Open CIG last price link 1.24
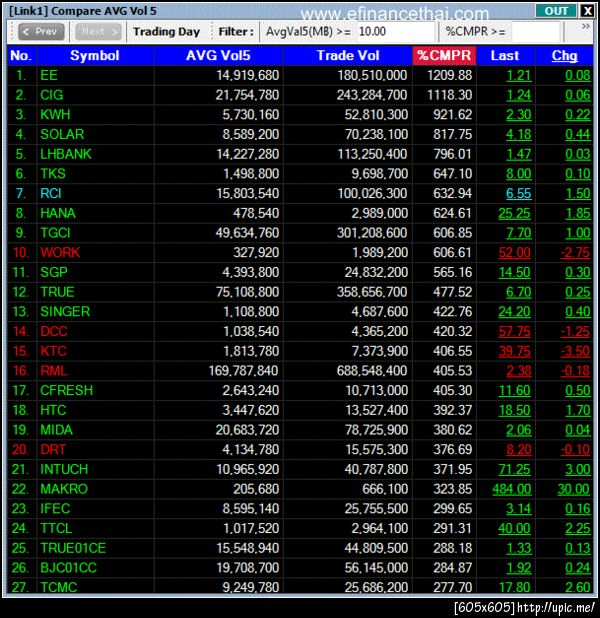The height and width of the screenshot is (618, 600). tap(519, 95)
